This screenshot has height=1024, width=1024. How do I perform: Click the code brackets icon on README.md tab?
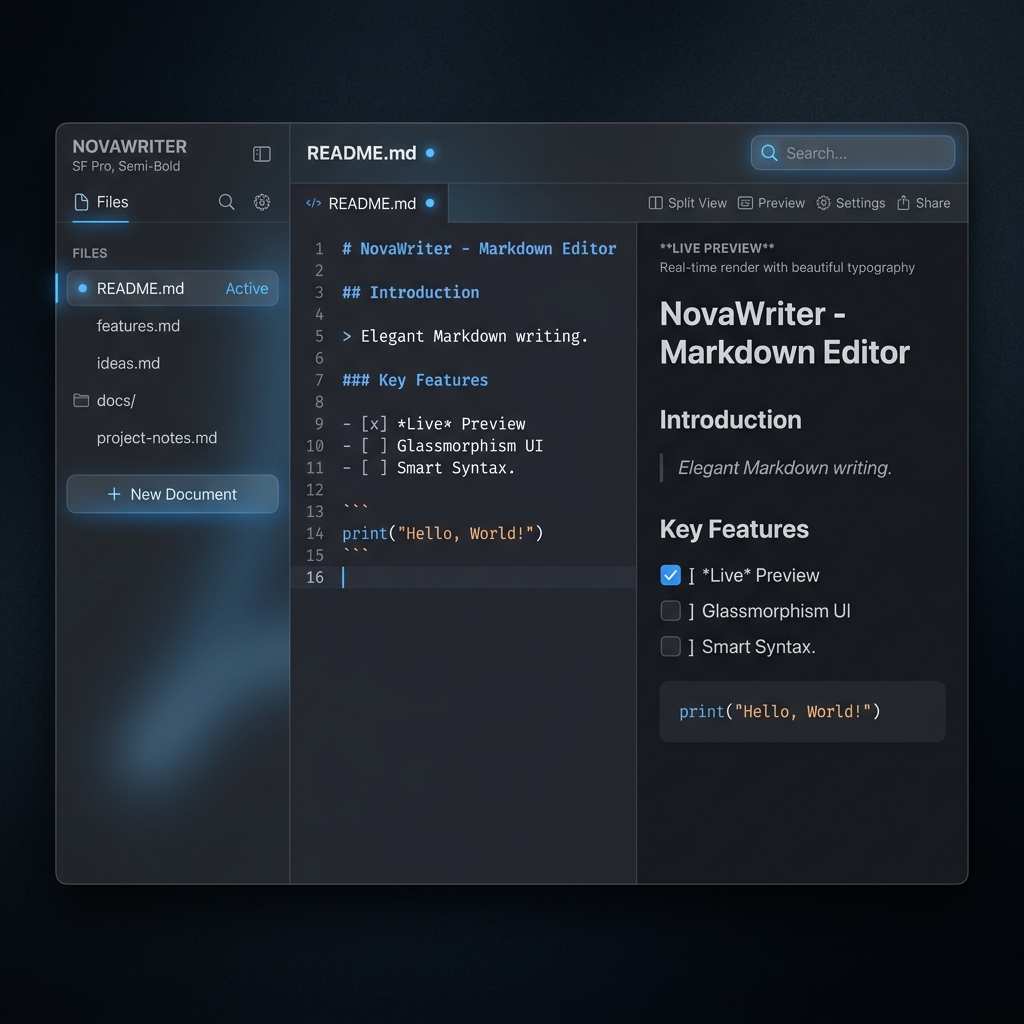click(313, 203)
